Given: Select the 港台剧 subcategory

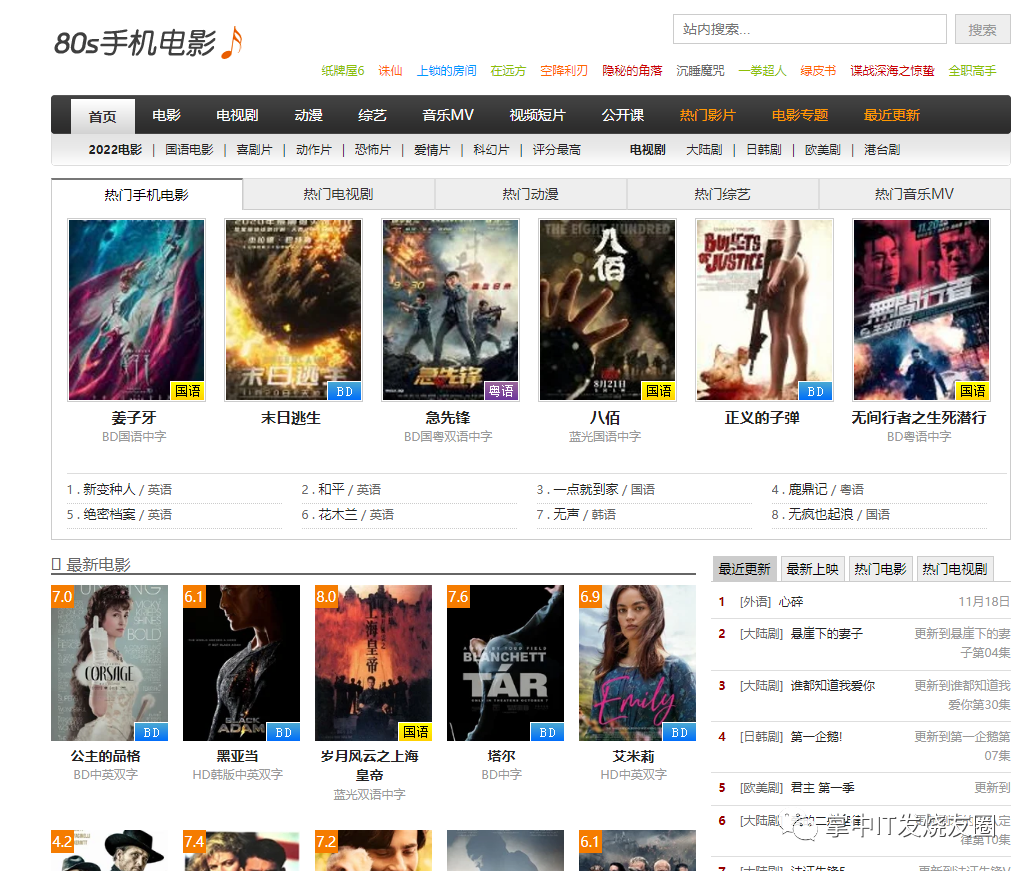Looking at the screenshot, I should (x=882, y=150).
